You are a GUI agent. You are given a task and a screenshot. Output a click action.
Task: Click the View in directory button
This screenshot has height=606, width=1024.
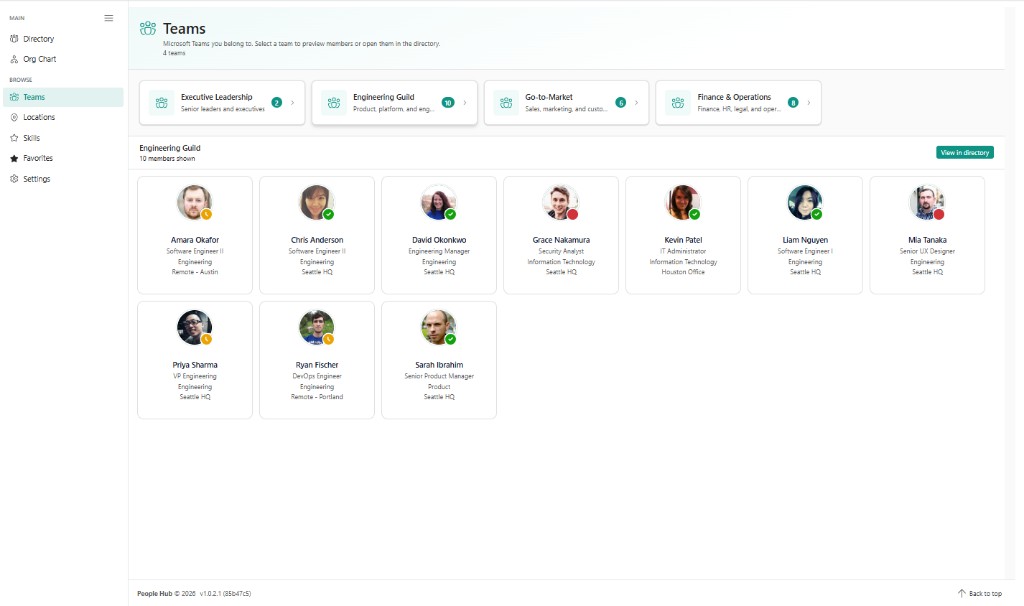point(965,152)
